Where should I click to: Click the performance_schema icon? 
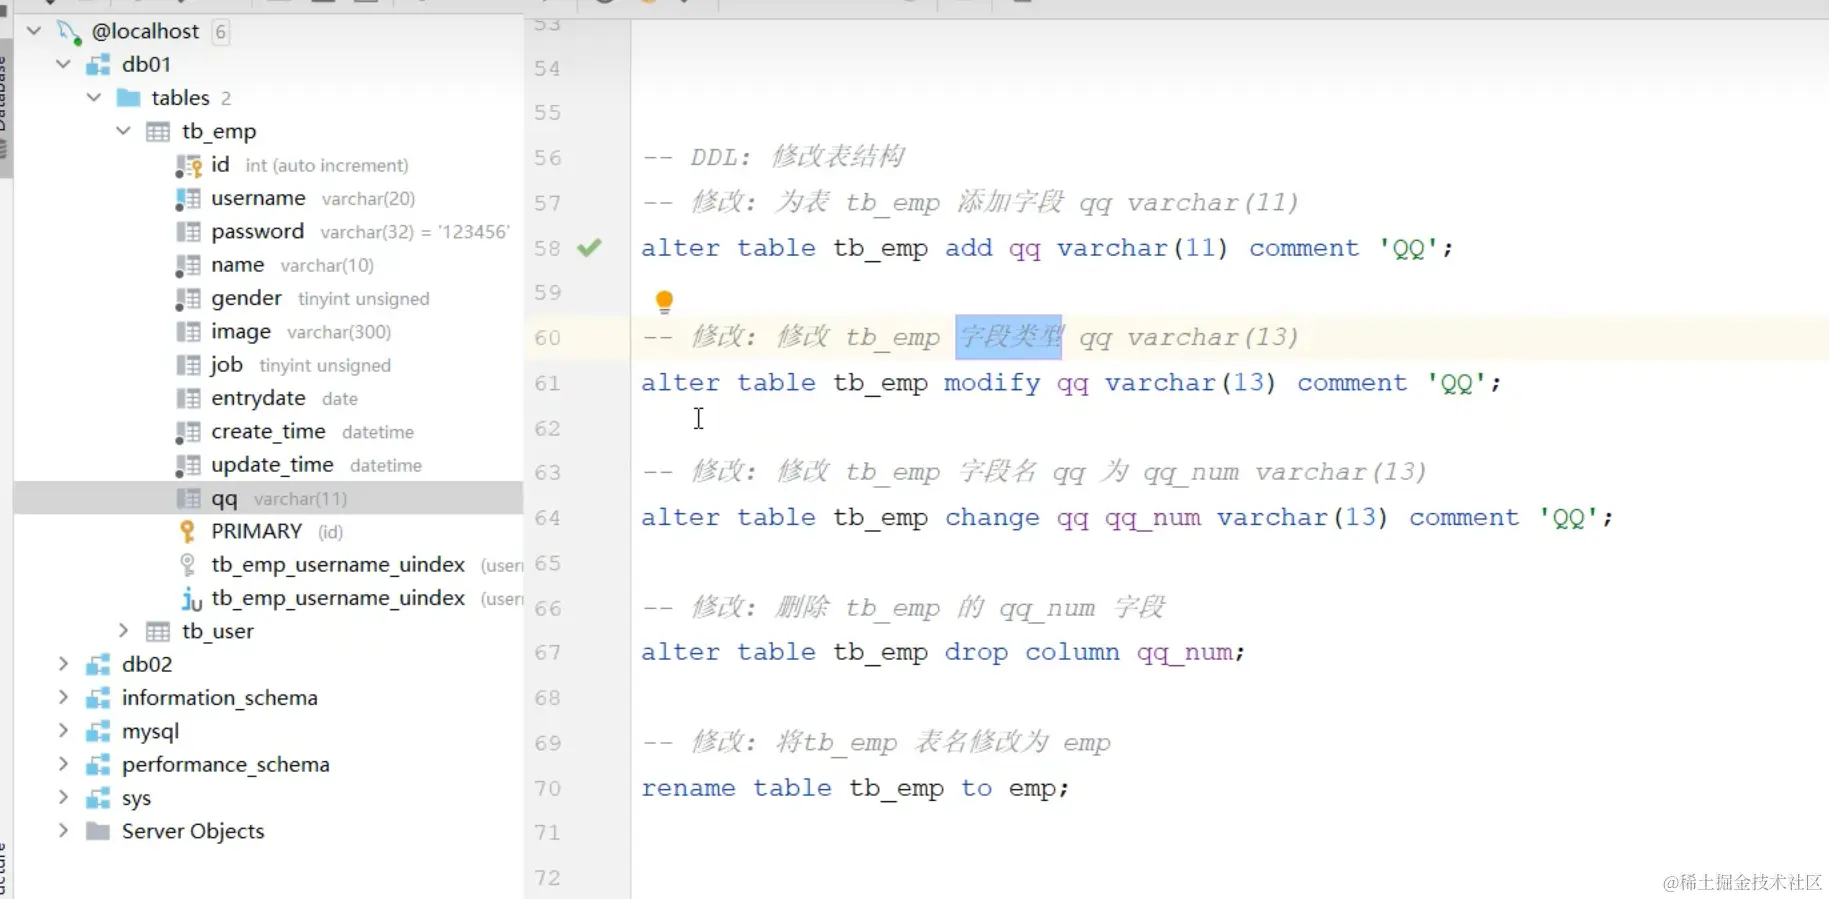98,765
